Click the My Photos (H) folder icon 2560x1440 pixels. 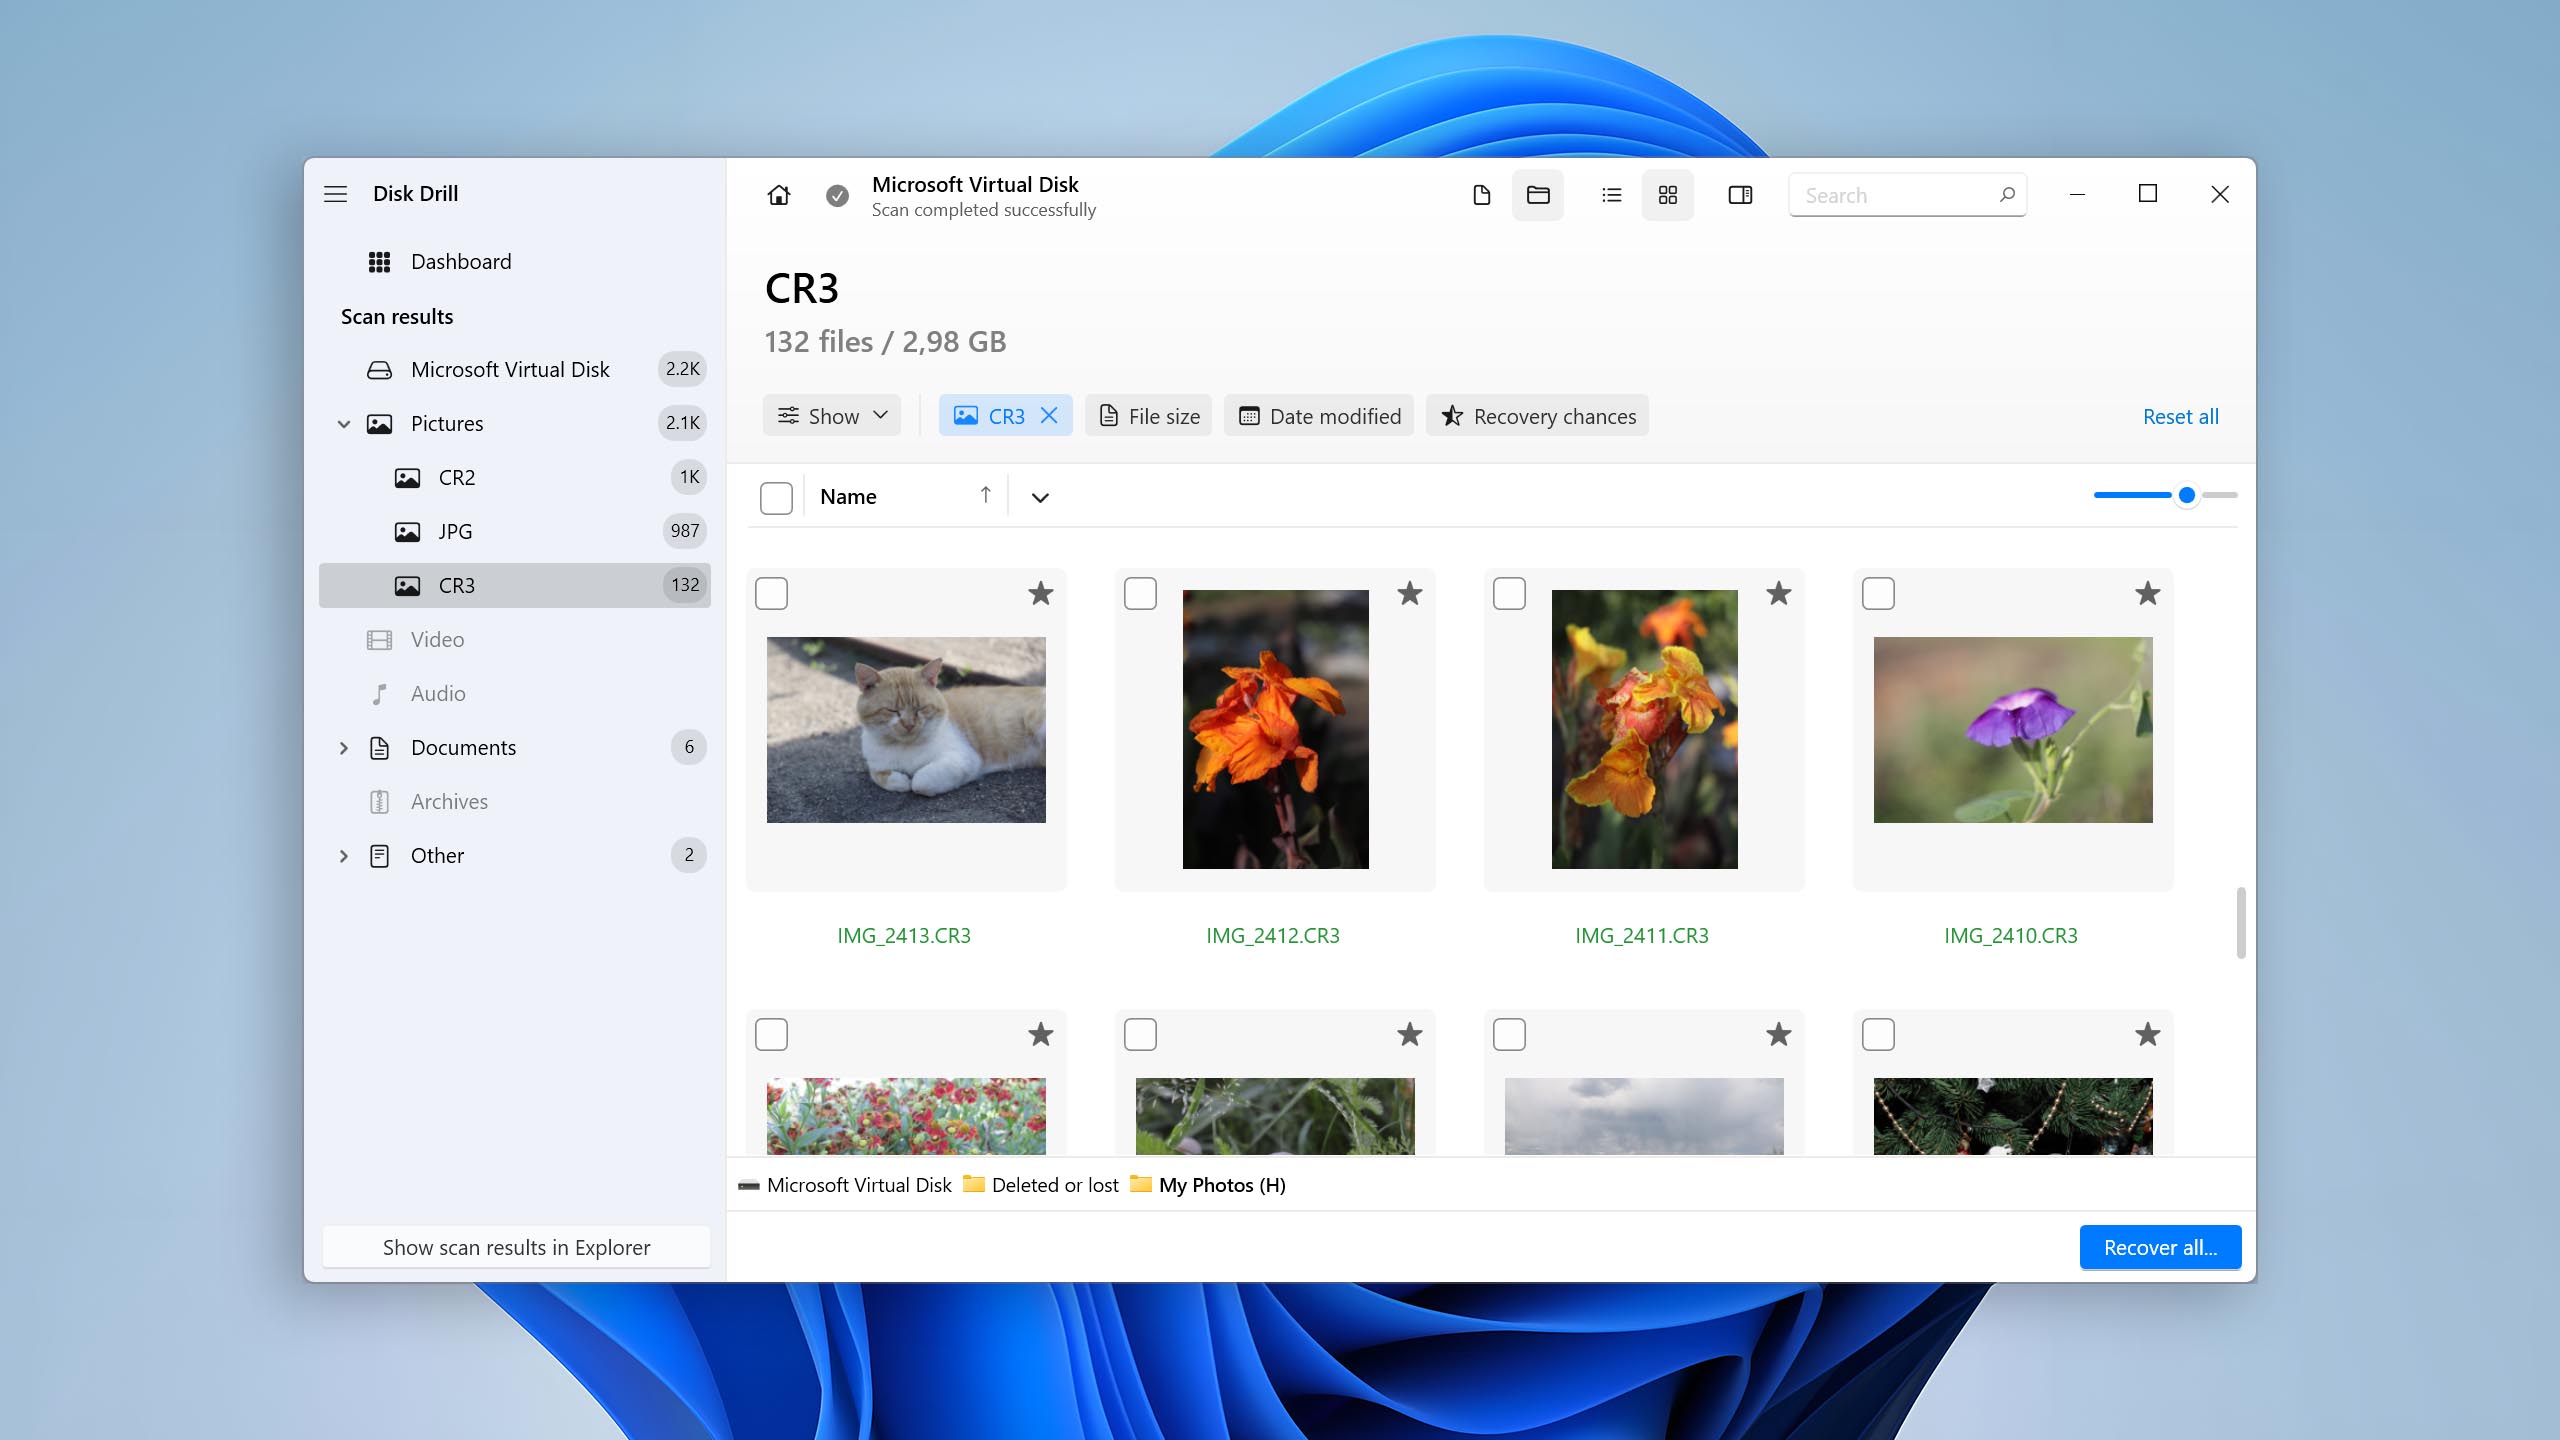pos(1141,1184)
